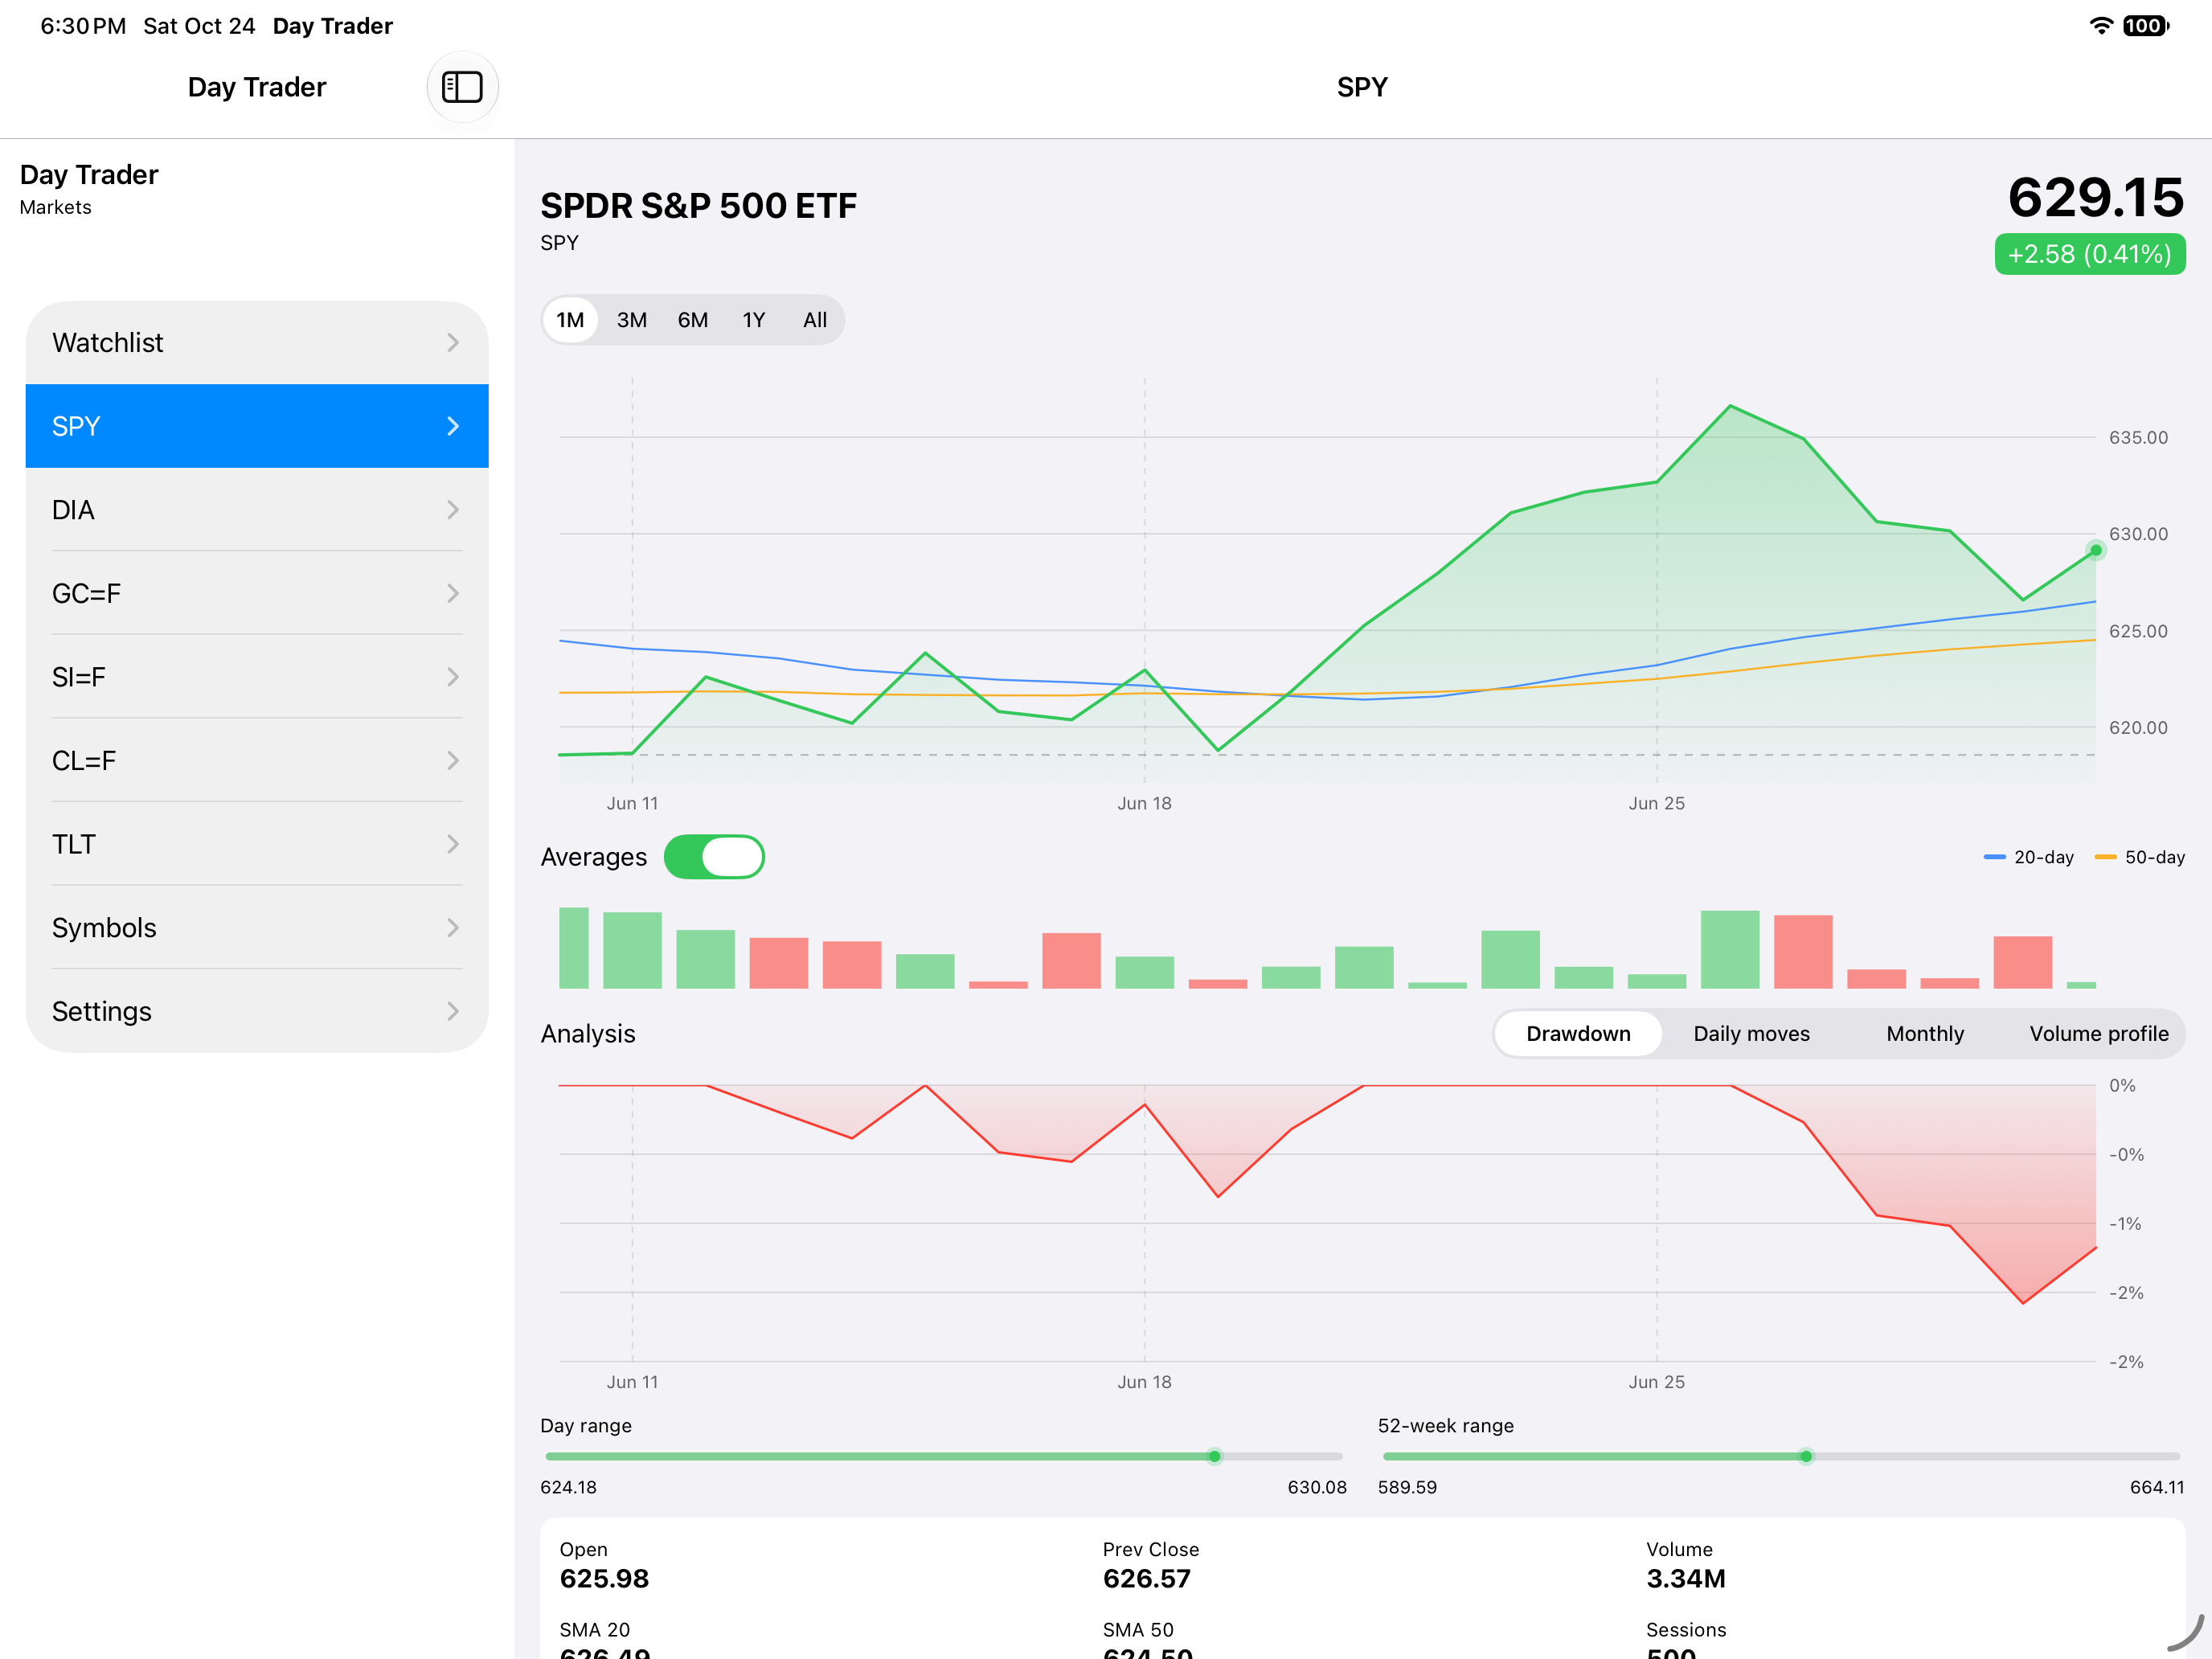Viewport: 2212px width, 1659px height.
Task: Tap the status bar clock 6:30 PM
Action: pos(83,26)
